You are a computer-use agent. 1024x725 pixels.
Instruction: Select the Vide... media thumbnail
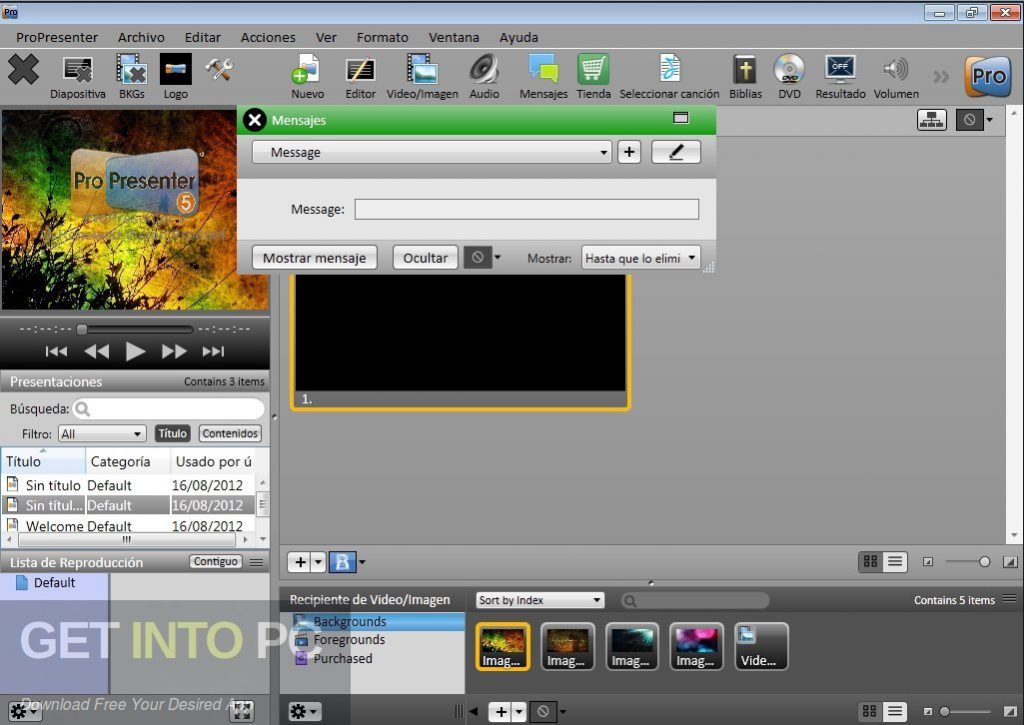(x=761, y=646)
